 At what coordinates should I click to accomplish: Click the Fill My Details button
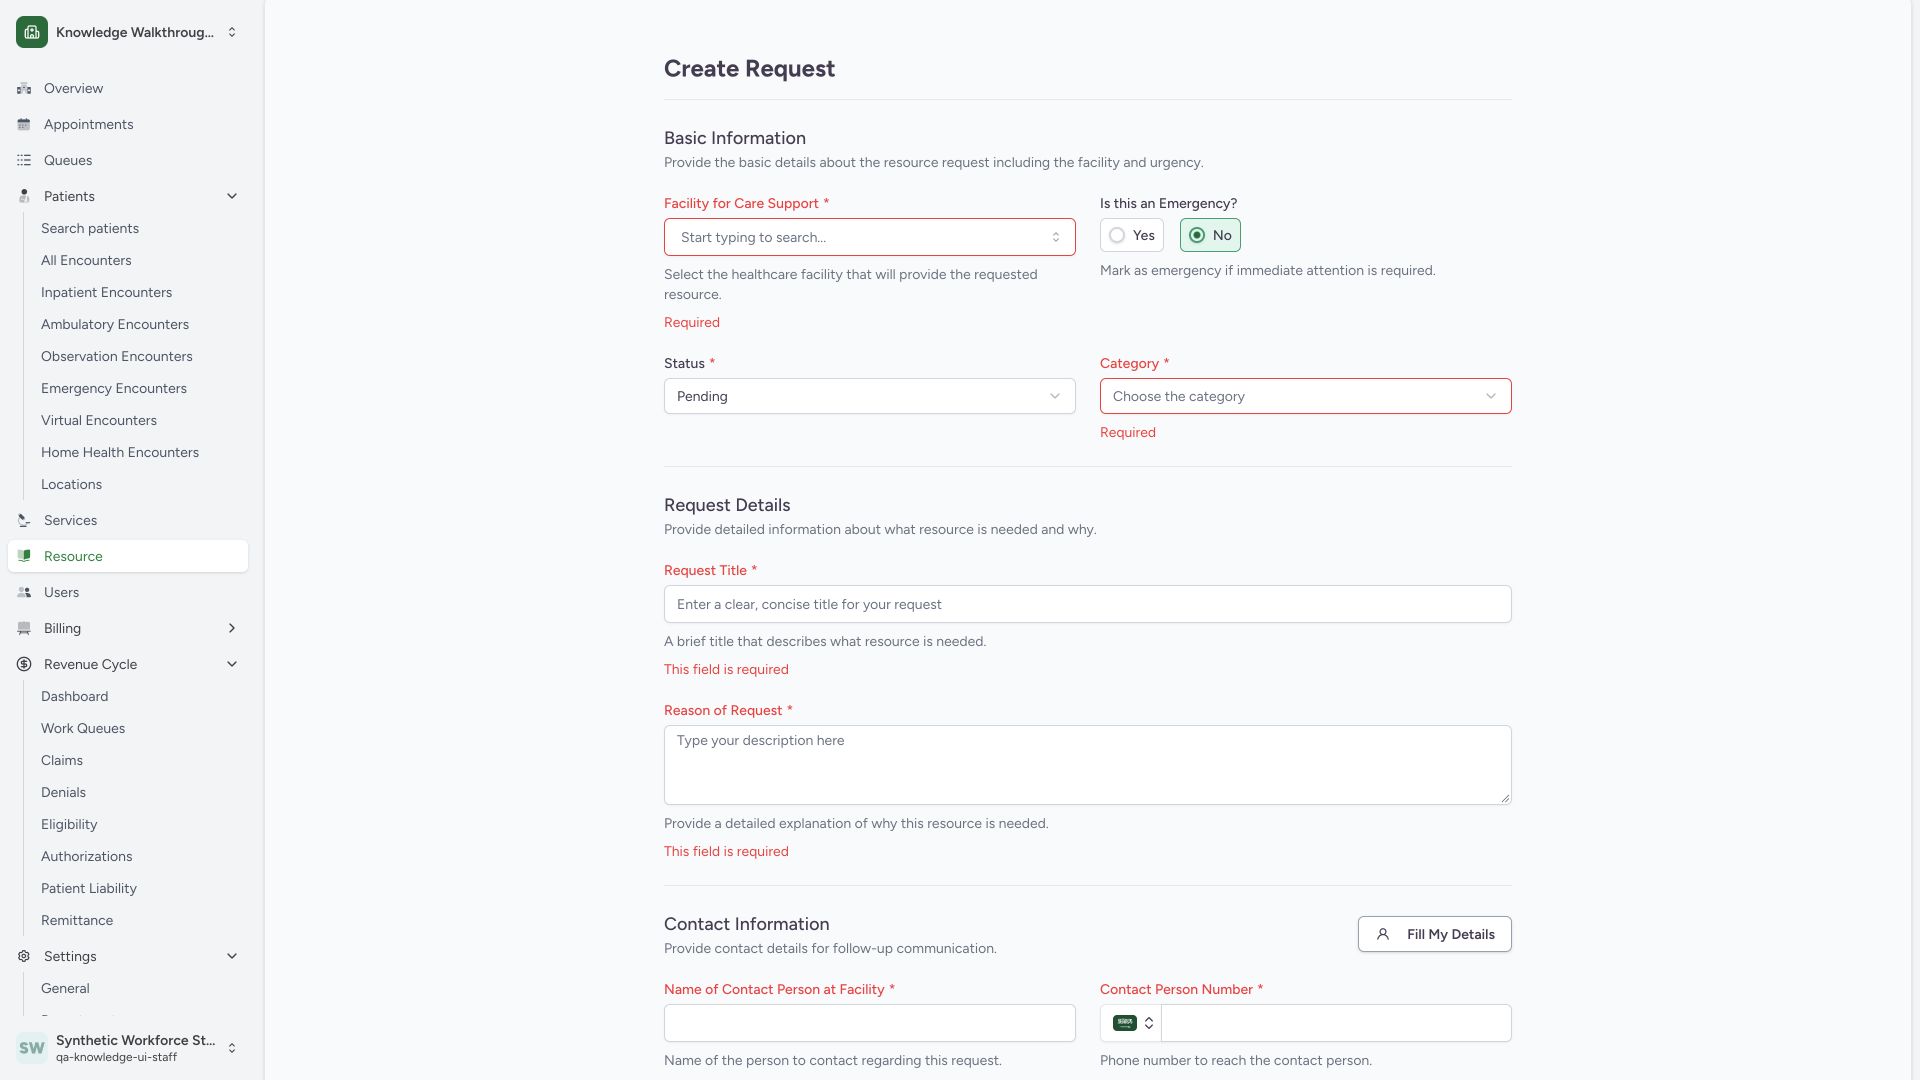tap(1435, 935)
